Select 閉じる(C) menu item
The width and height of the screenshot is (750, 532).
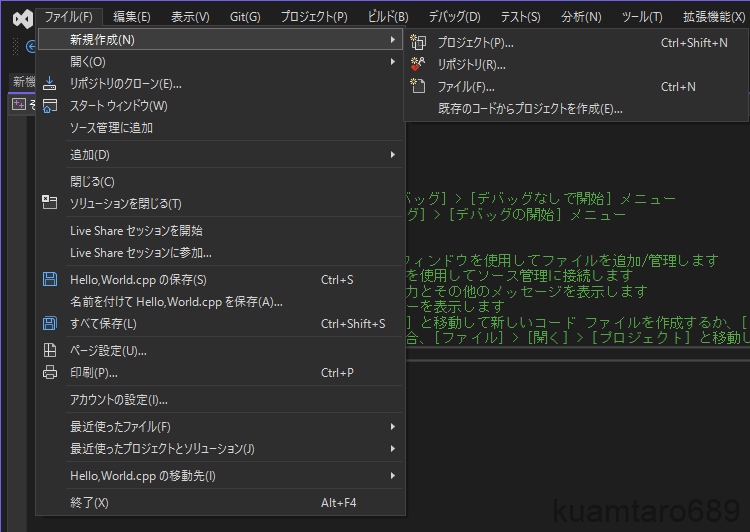click(x=220, y=181)
